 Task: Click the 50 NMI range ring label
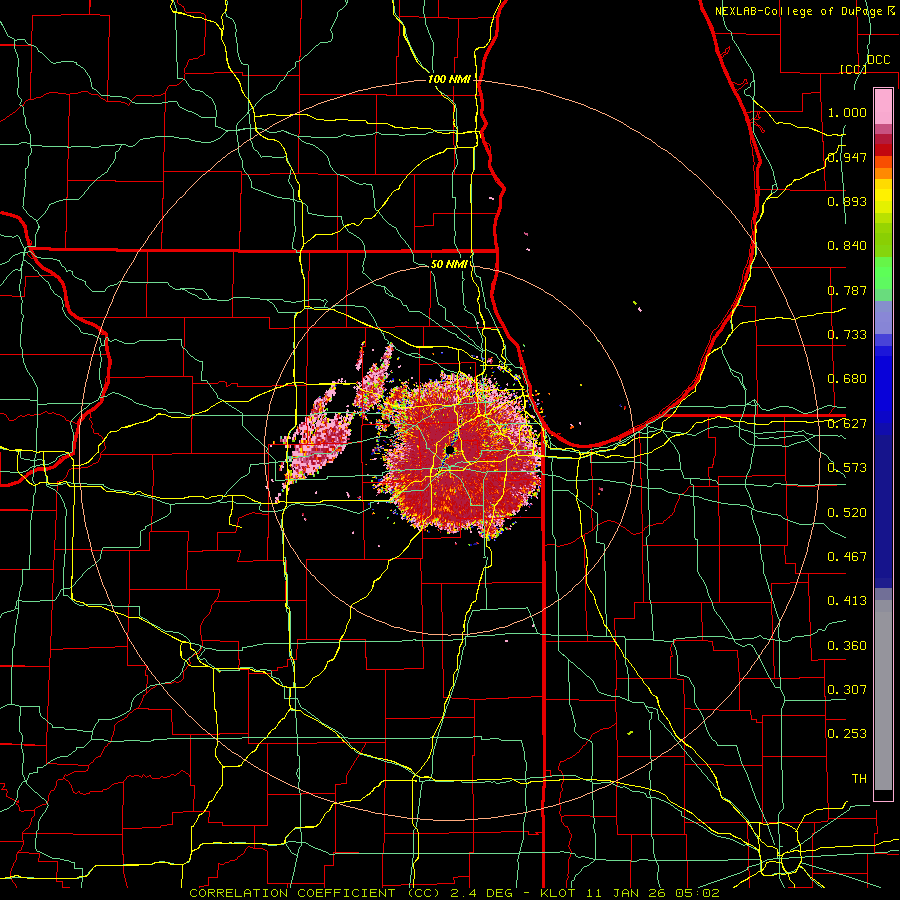[449, 264]
